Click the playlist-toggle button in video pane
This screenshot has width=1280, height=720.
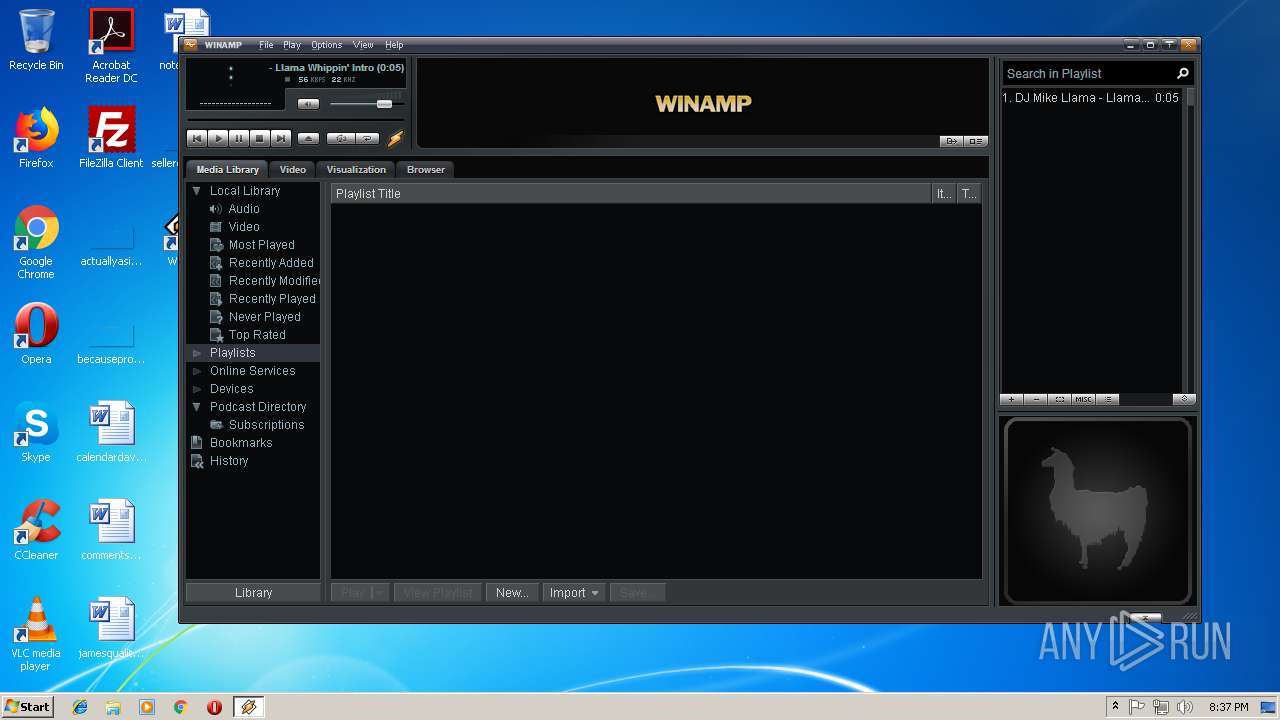tap(976, 141)
